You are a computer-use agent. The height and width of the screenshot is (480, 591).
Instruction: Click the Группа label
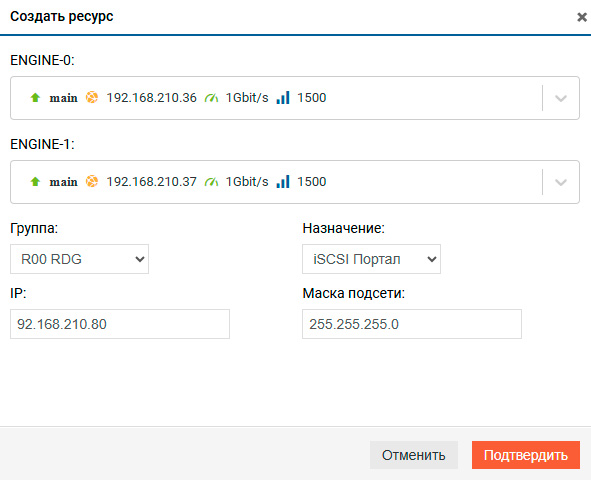click(34, 228)
